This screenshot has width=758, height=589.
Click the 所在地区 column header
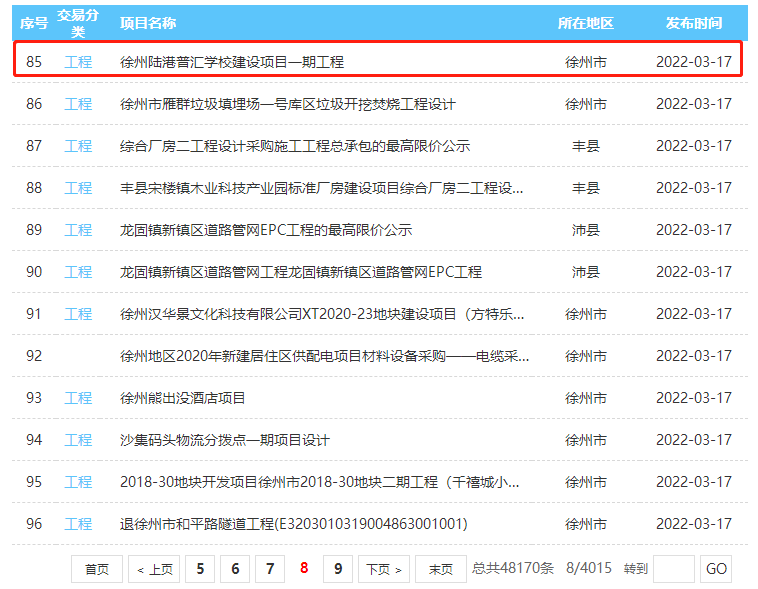point(586,23)
